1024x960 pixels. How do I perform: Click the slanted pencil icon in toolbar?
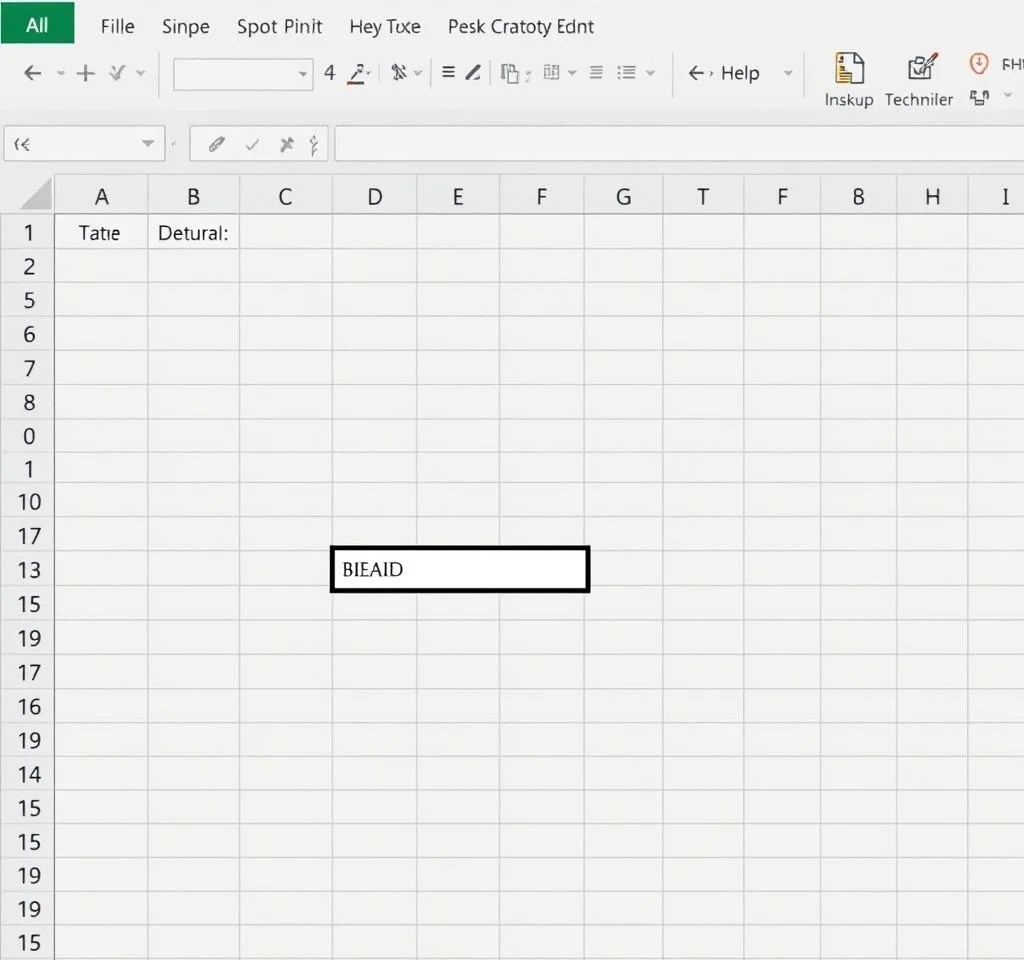tap(473, 72)
